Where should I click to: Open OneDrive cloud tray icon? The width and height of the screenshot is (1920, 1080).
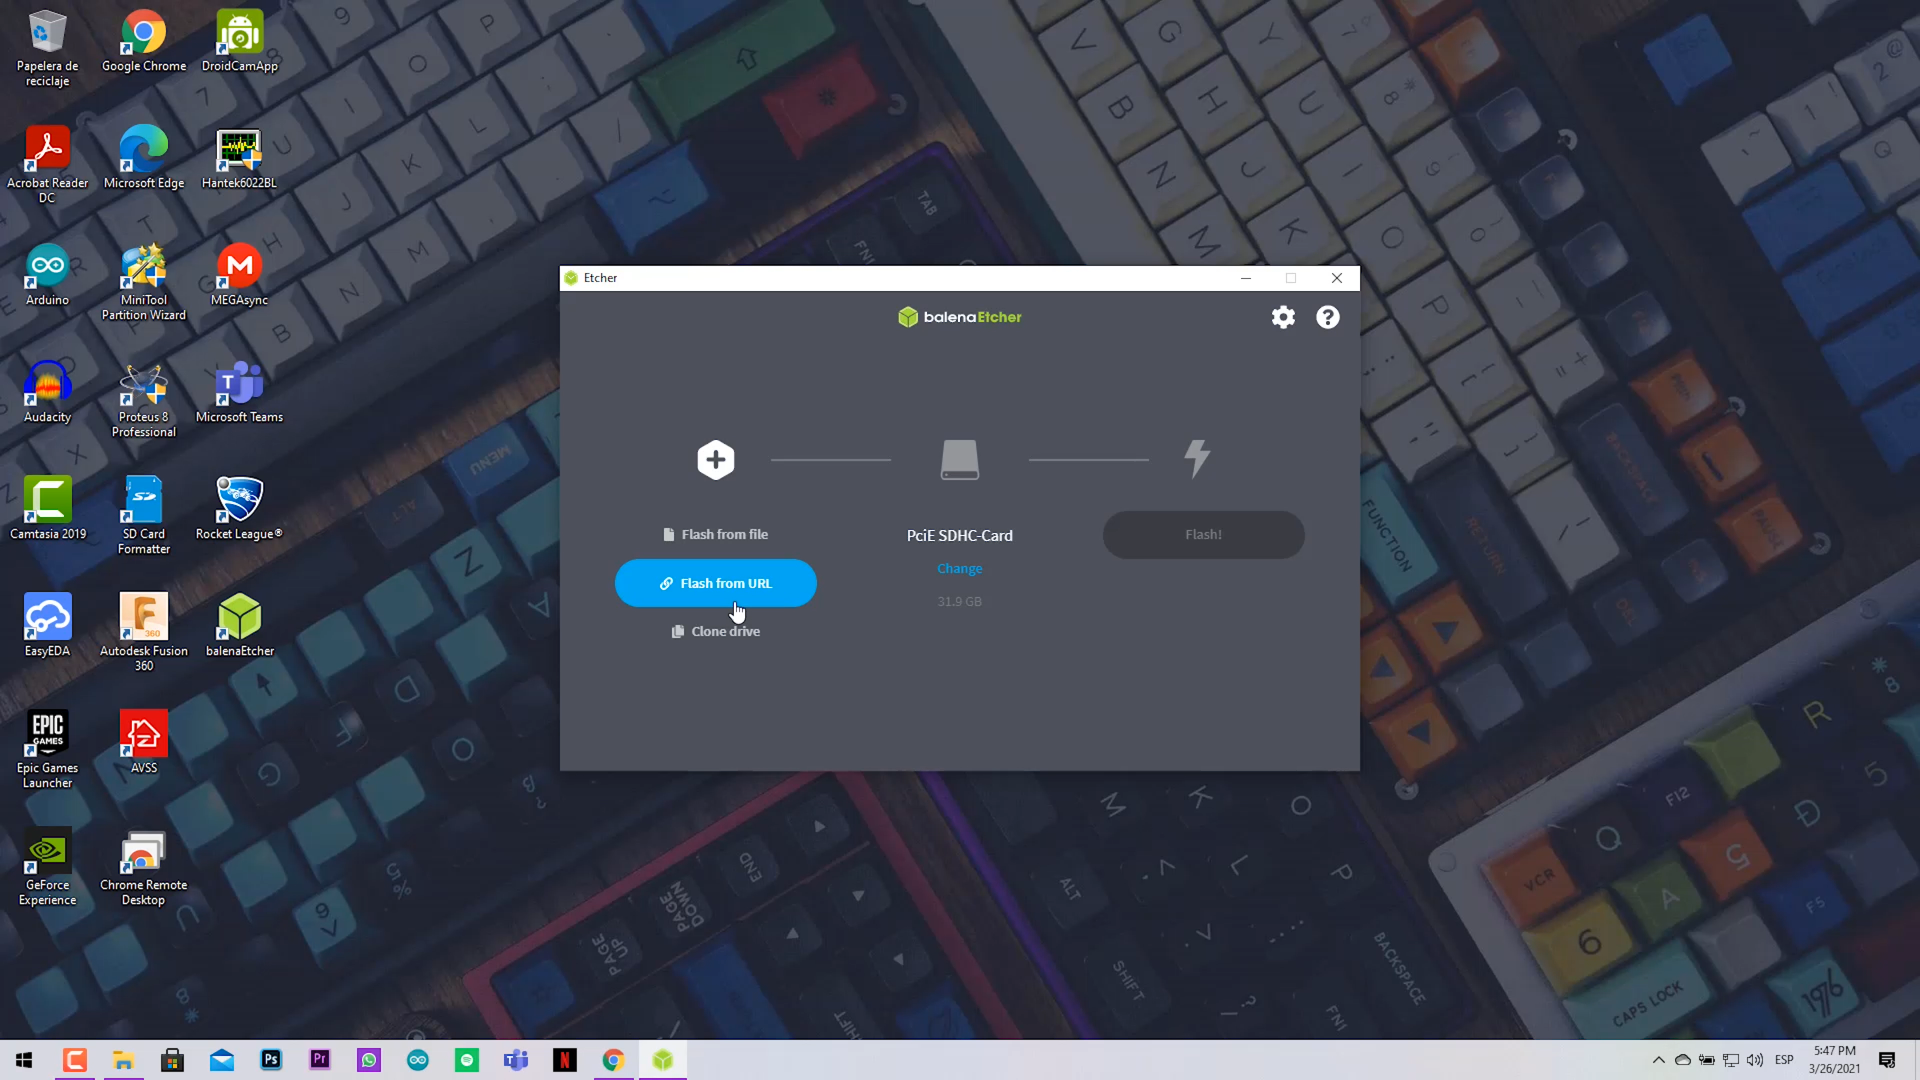(1683, 1060)
